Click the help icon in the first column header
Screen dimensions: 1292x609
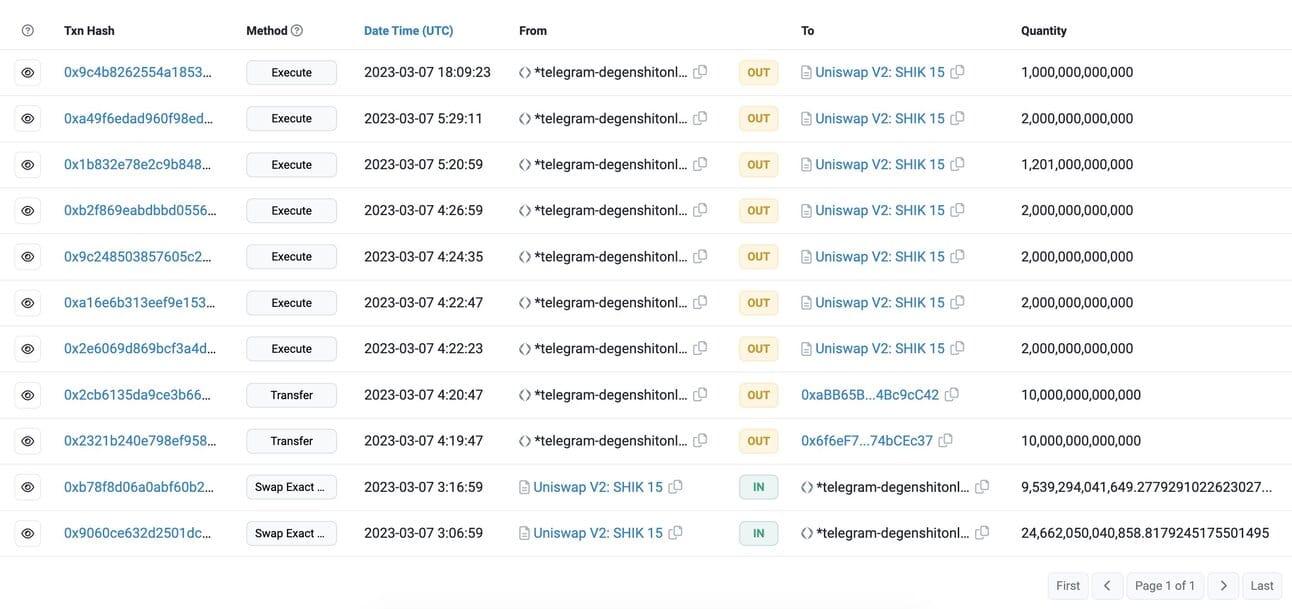coord(28,31)
